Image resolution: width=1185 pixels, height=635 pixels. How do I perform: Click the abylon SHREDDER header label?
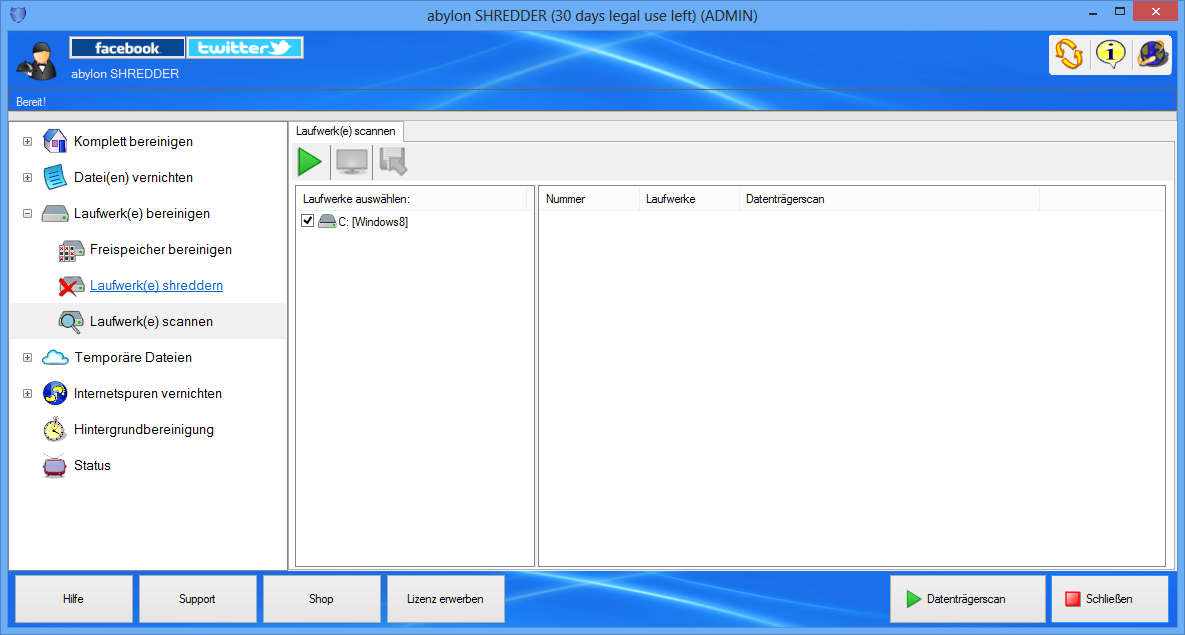pos(125,74)
